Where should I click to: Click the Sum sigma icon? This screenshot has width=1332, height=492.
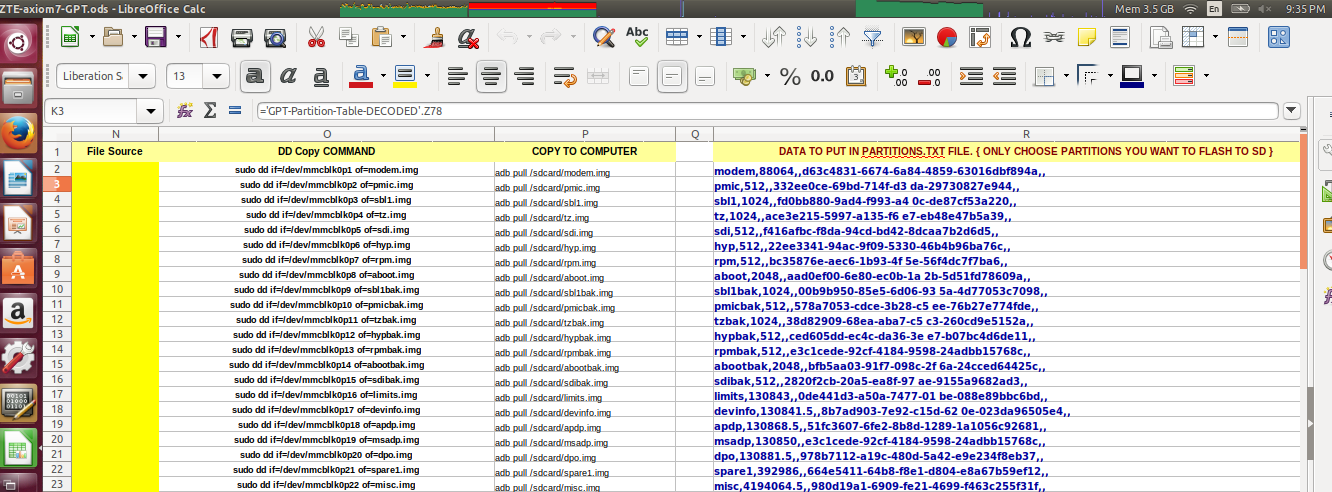210,110
